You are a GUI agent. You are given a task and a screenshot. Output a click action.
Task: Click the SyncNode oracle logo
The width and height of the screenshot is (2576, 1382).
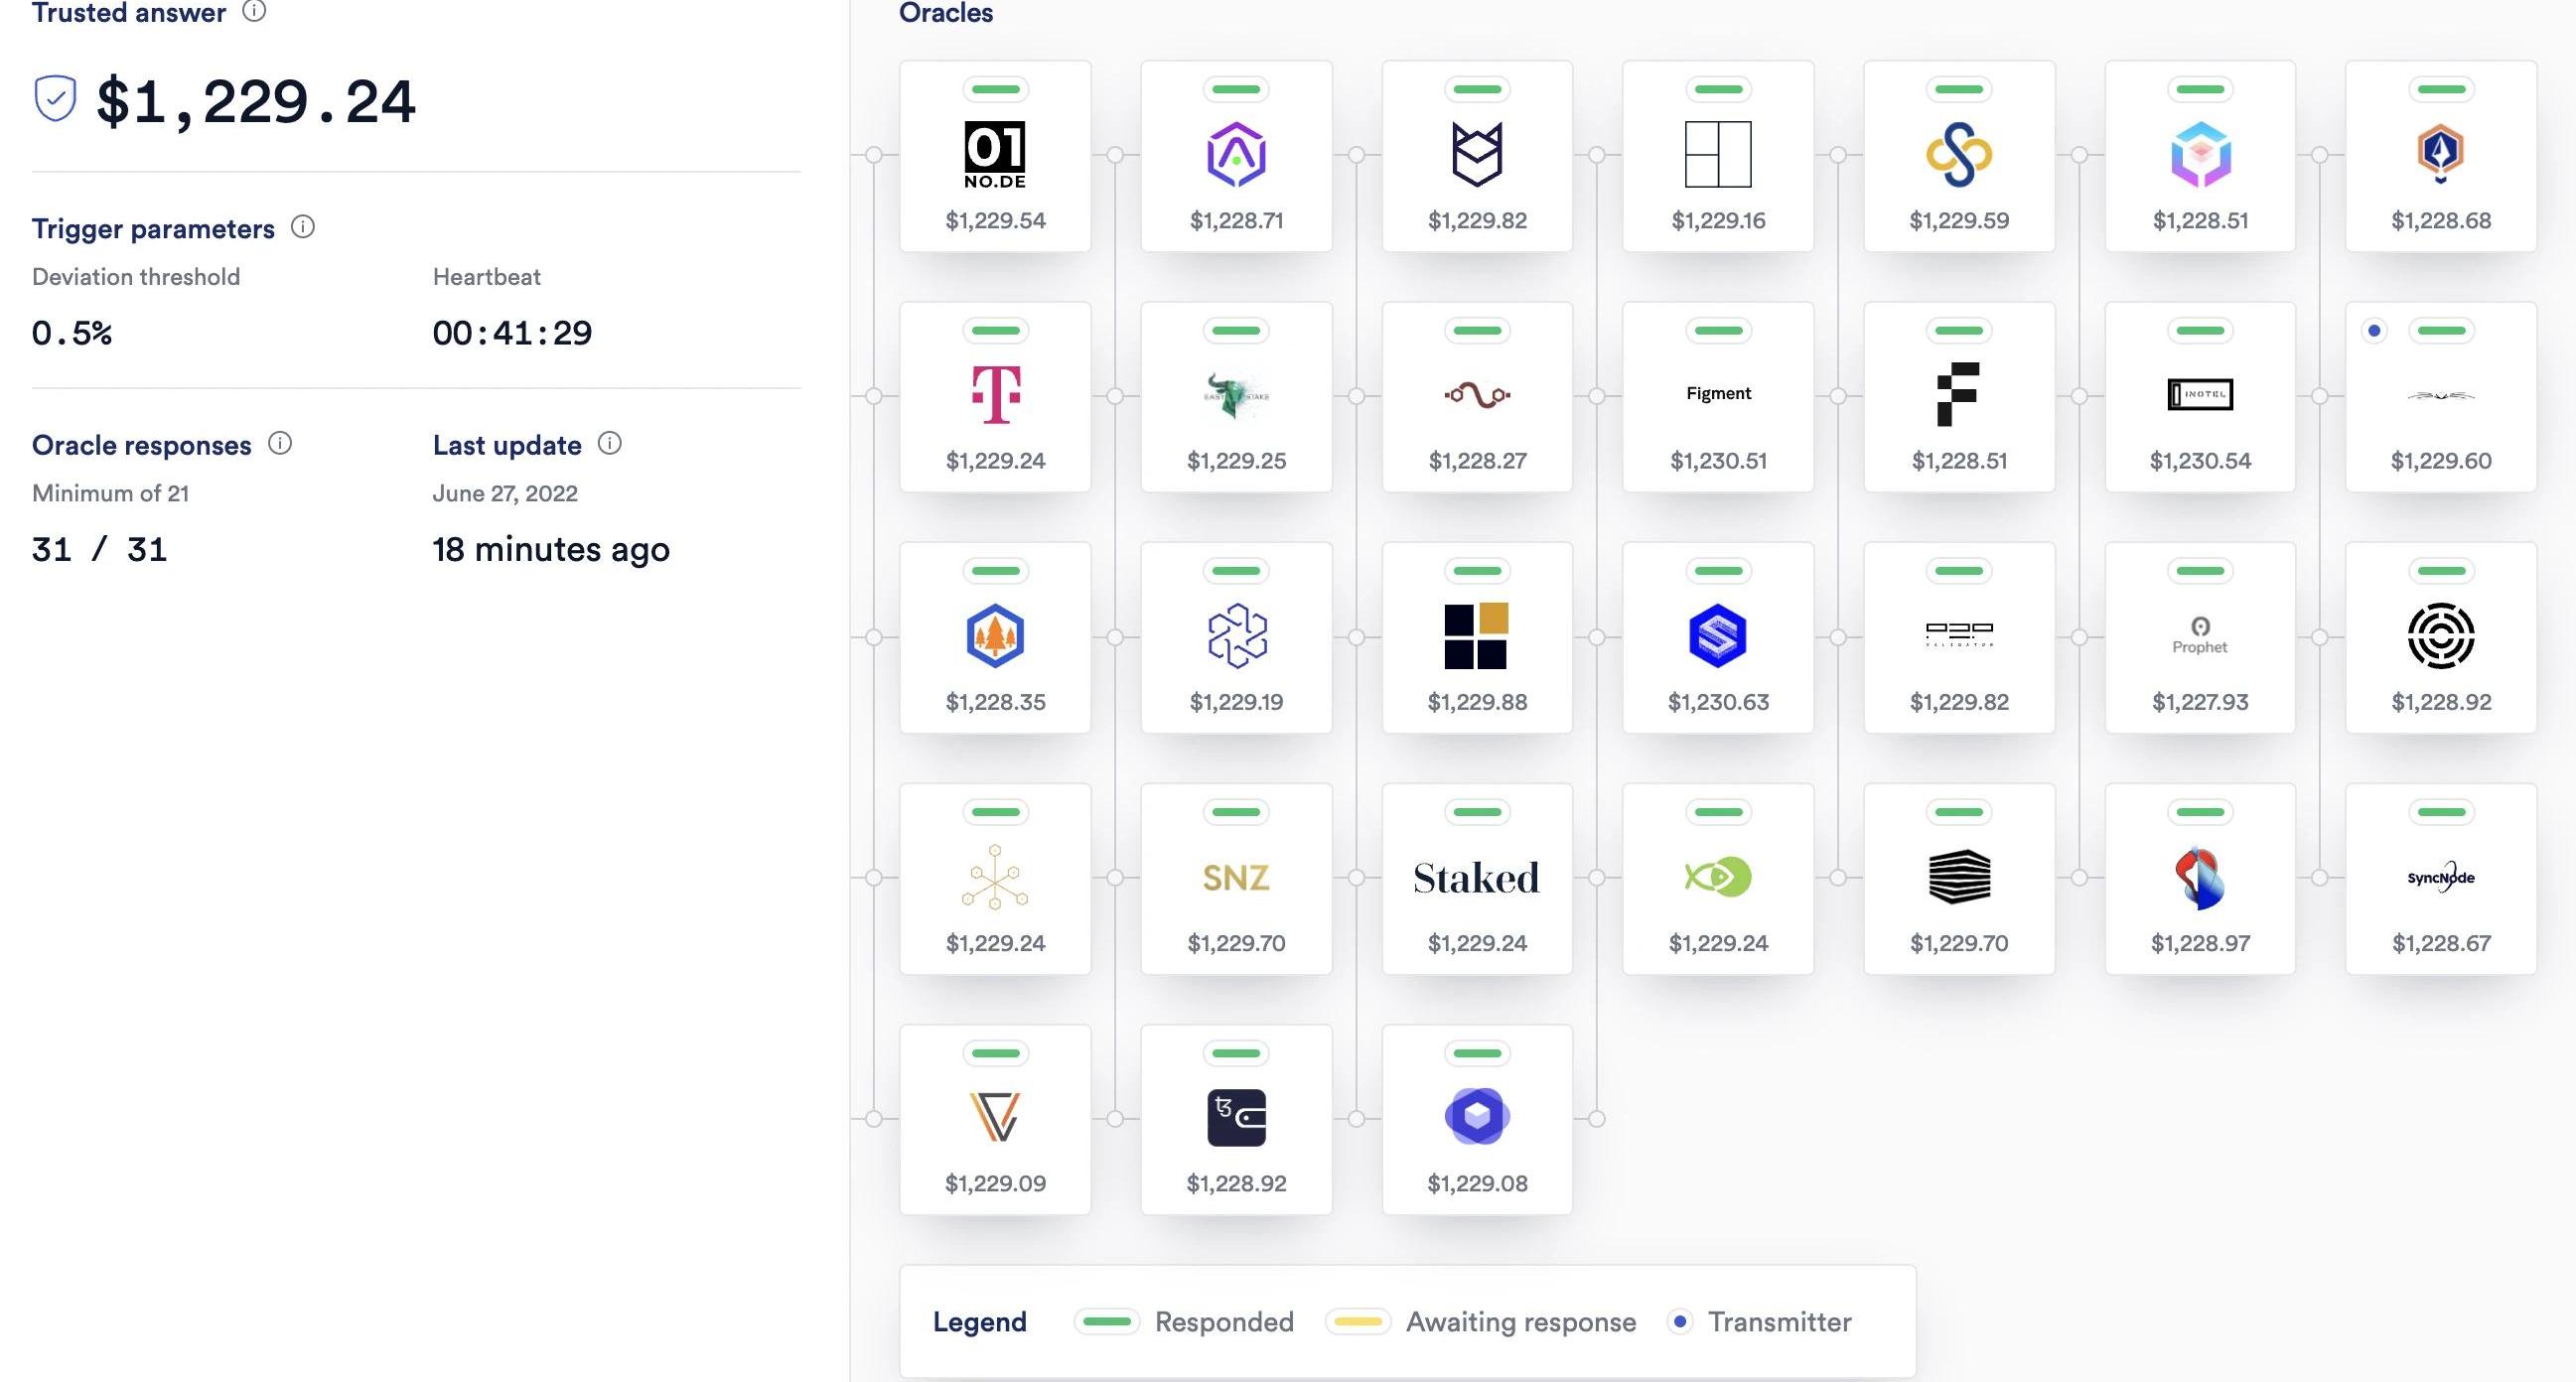2440,878
